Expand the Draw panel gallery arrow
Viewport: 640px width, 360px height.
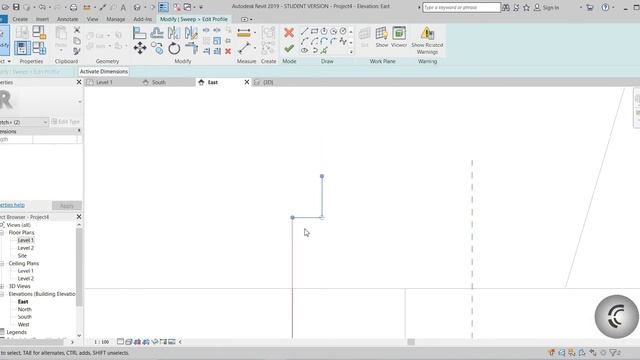click(351, 52)
